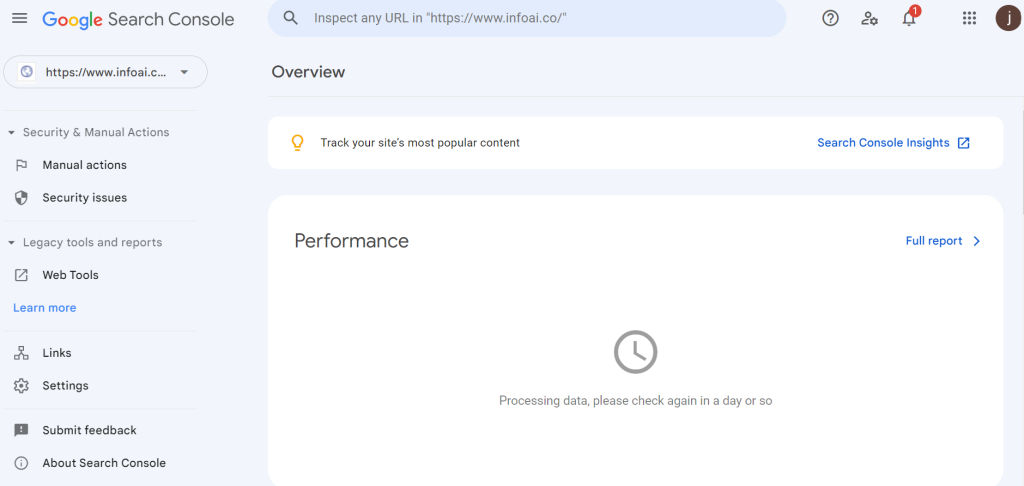Click the lightbulb tip icon
1024x486 pixels.
point(297,143)
